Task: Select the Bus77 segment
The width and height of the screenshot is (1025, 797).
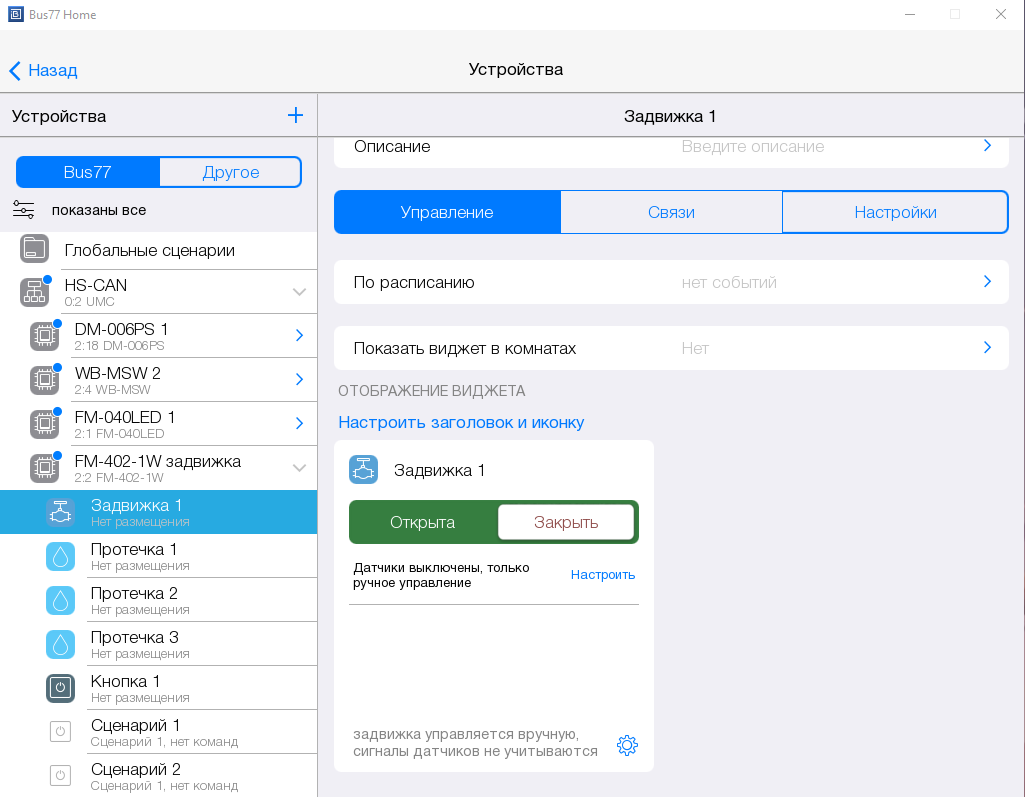Action: (x=88, y=172)
